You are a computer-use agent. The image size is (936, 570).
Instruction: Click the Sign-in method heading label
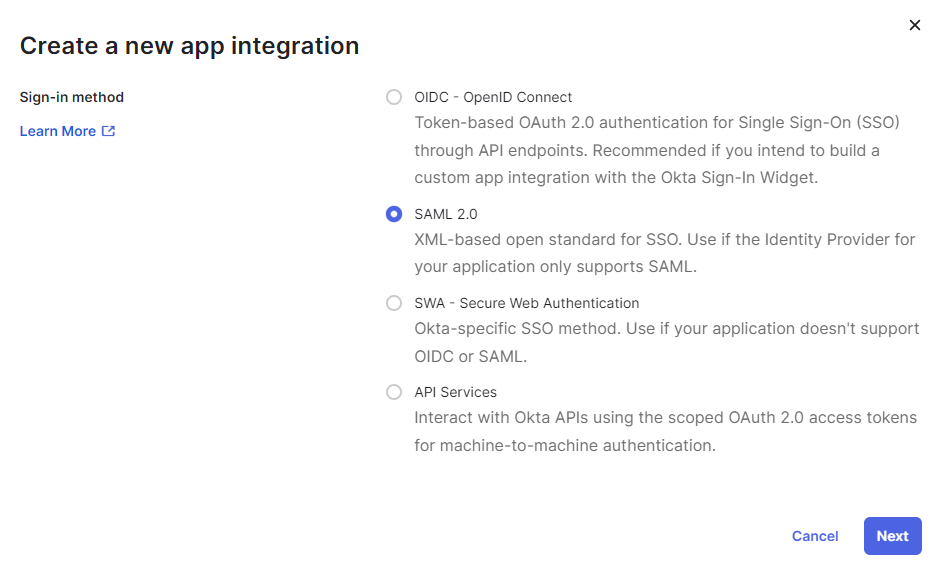point(72,97)
